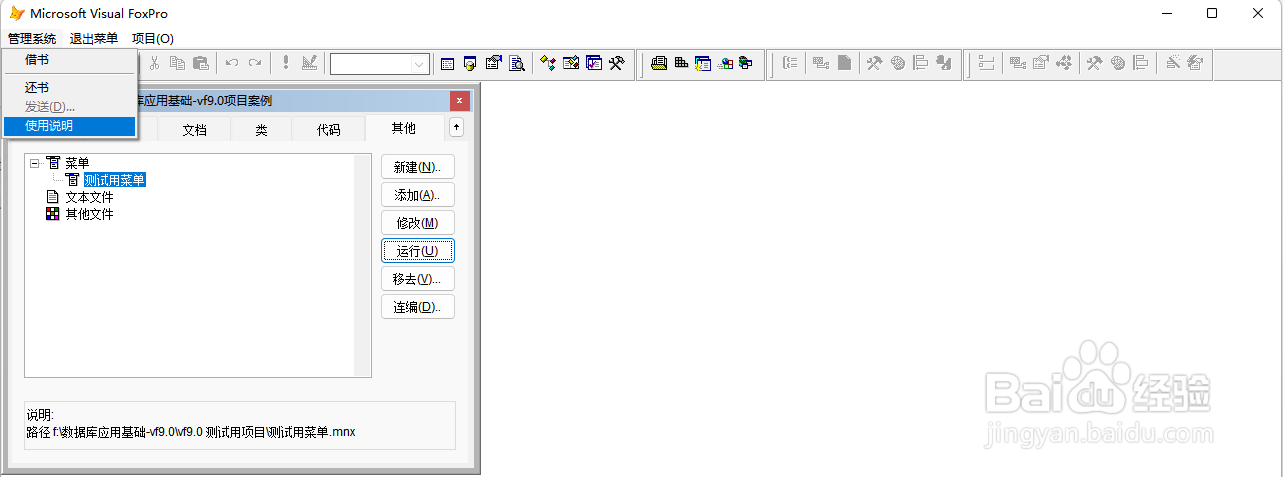
Task: Click the 文本文件 document icon
Action: click(53, 197)
